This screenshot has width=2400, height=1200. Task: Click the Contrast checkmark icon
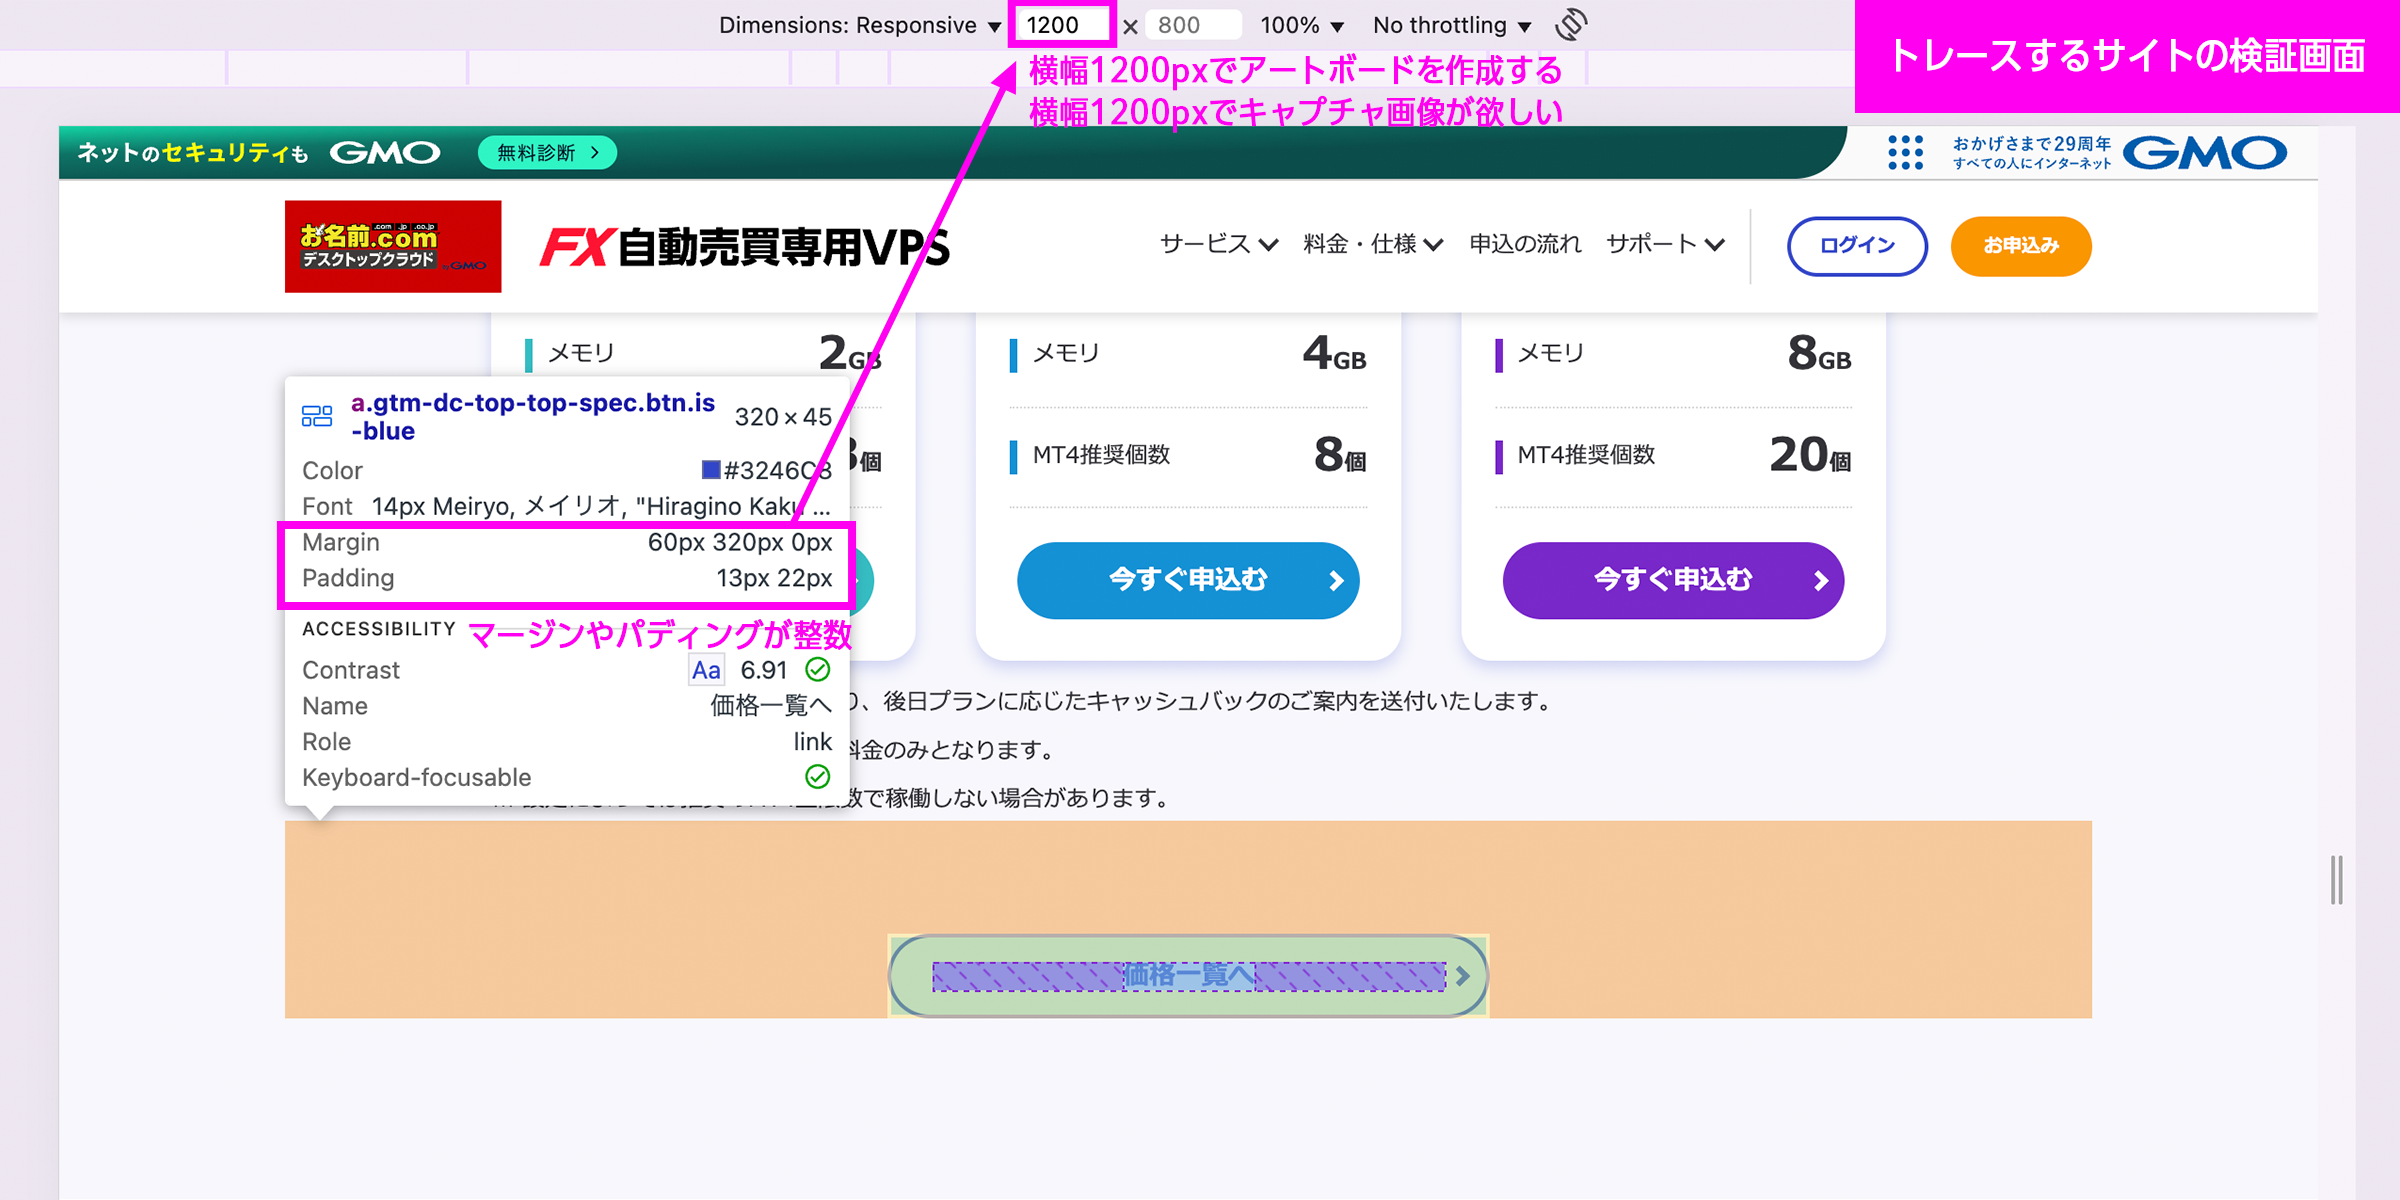tap(818, 669)
